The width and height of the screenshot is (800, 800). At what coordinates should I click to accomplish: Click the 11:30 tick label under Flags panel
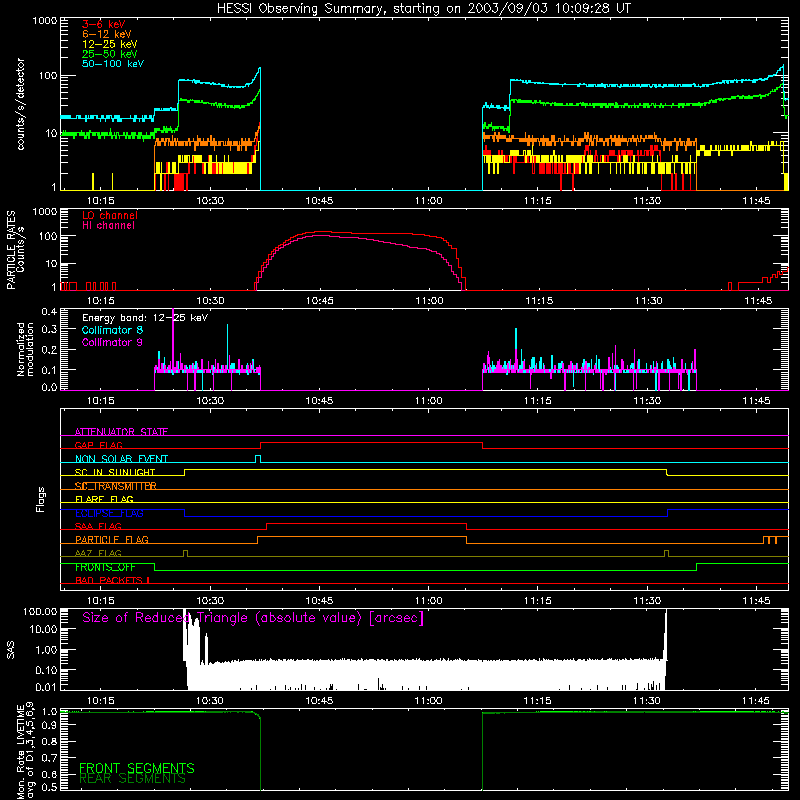tap(647, 601)
